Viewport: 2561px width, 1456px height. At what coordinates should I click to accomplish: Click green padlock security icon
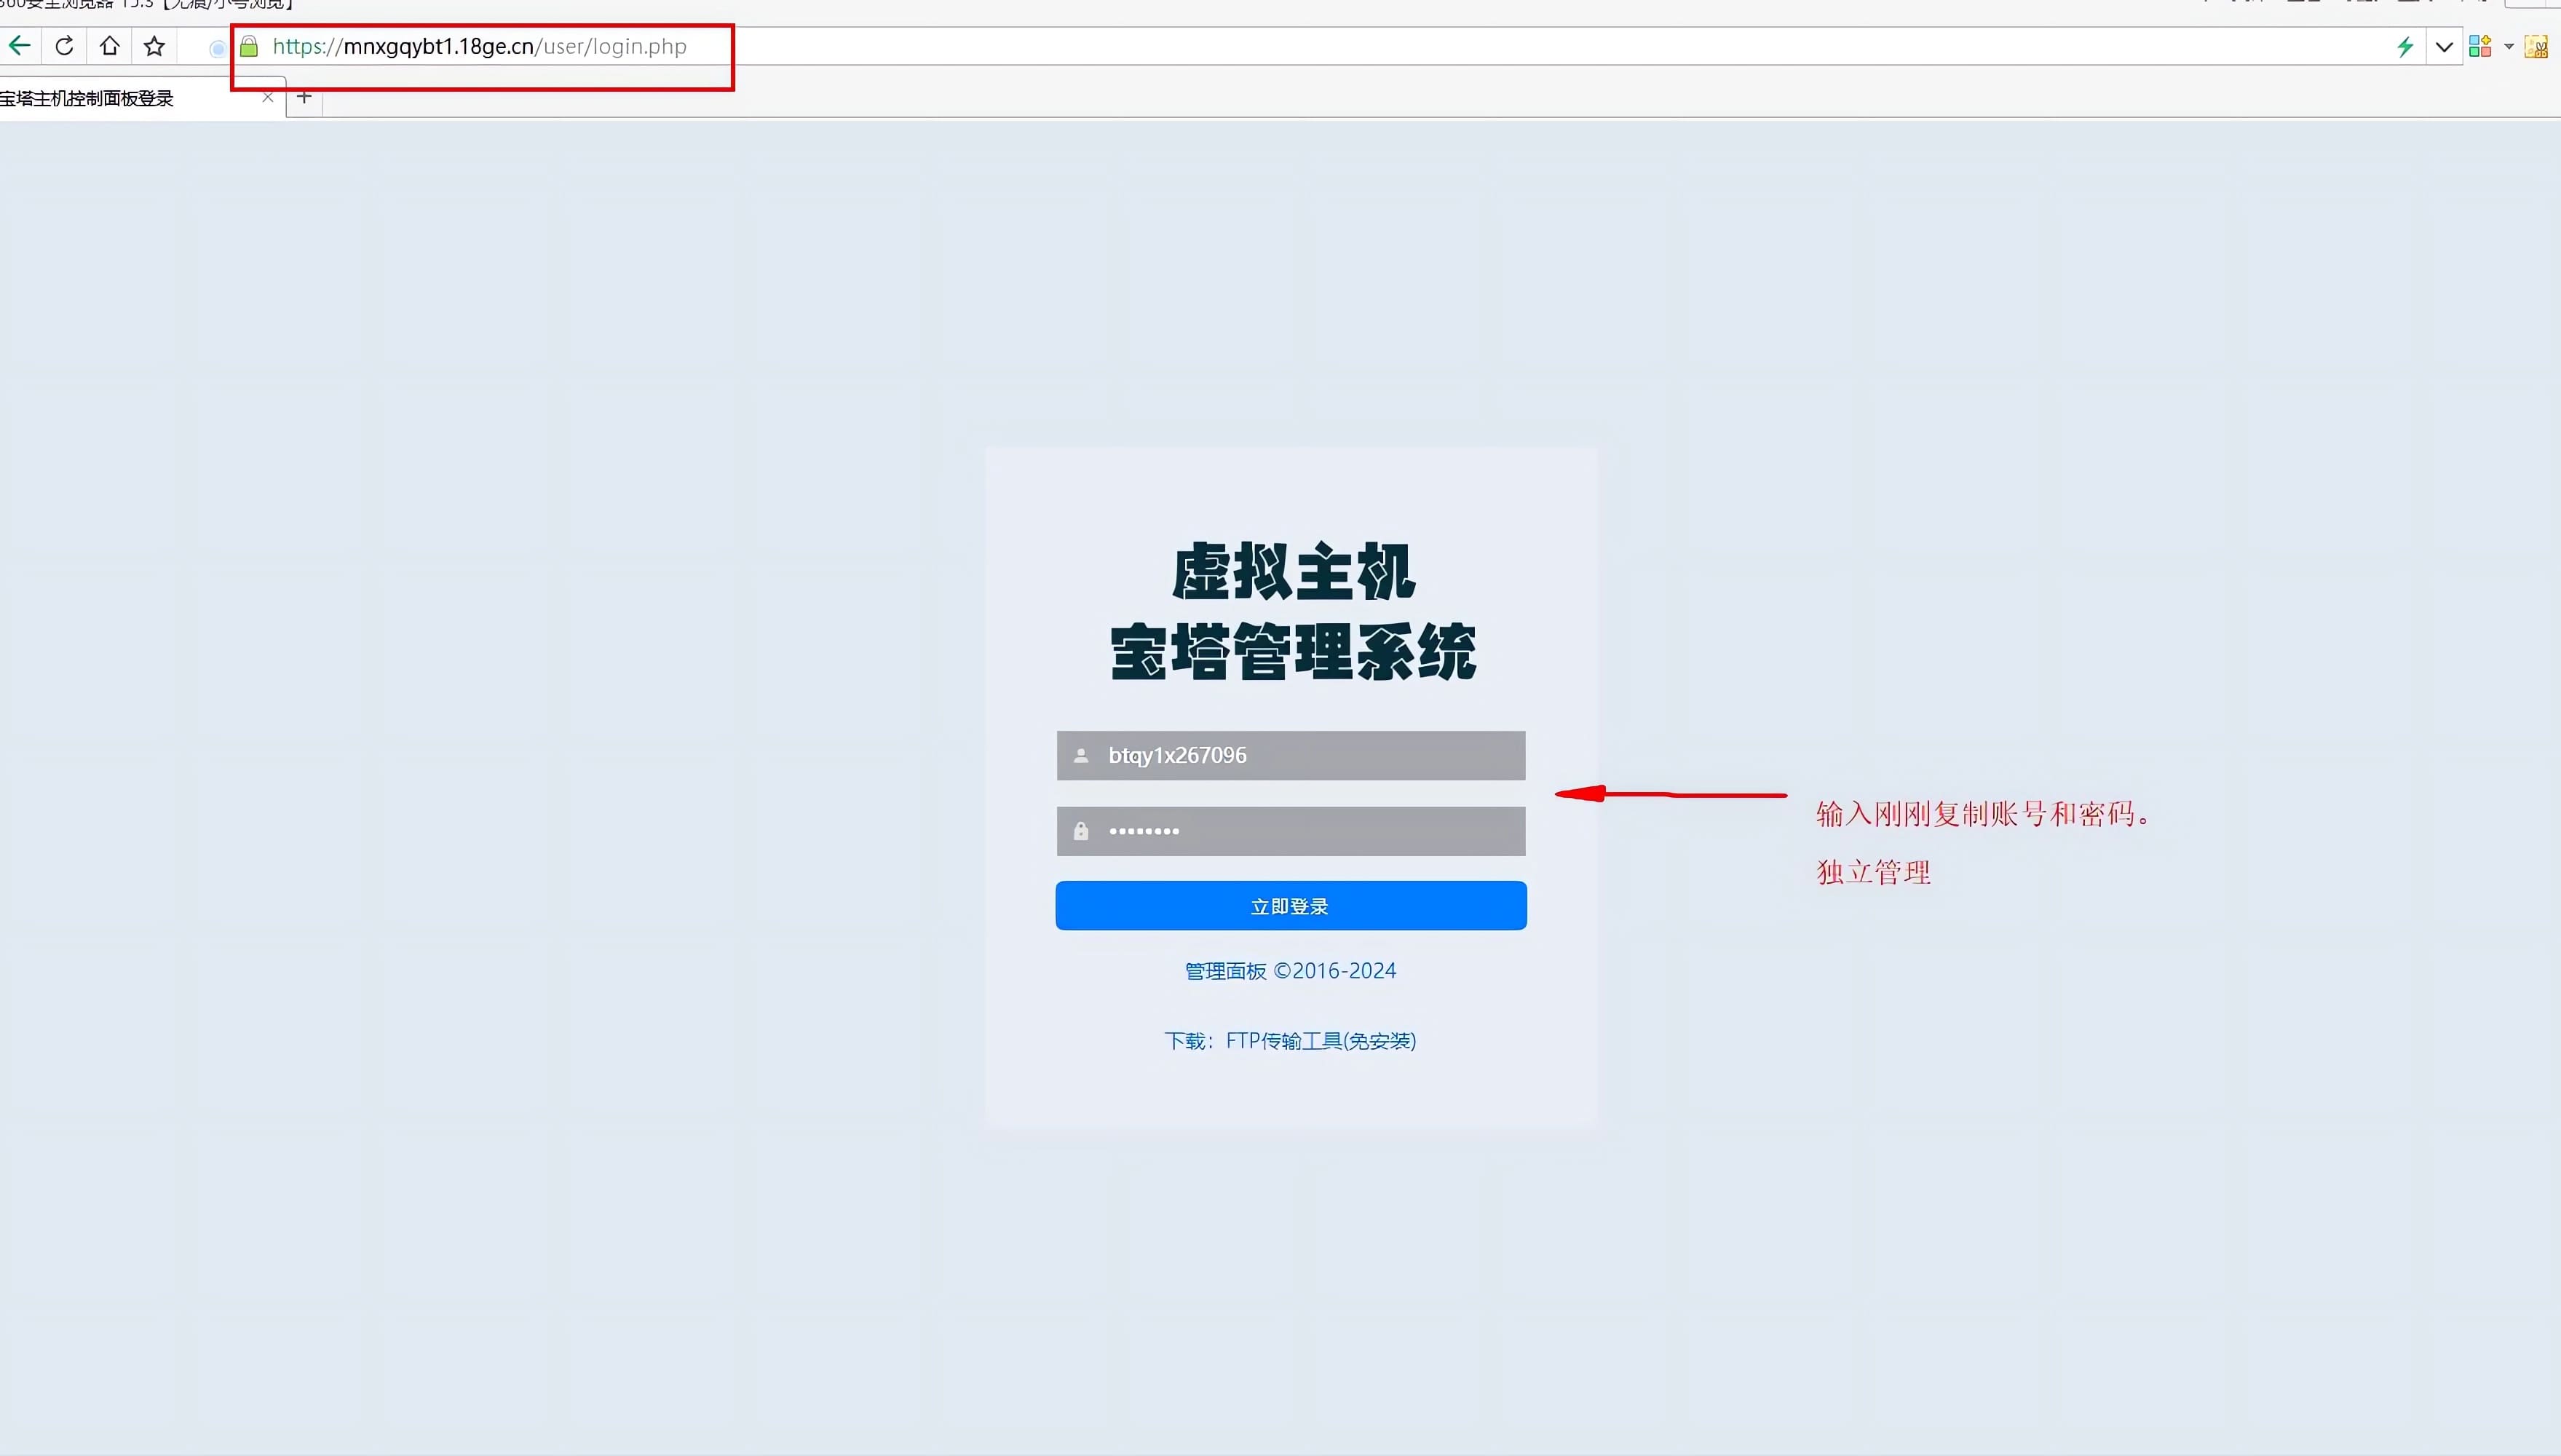(x=249, y=46)
